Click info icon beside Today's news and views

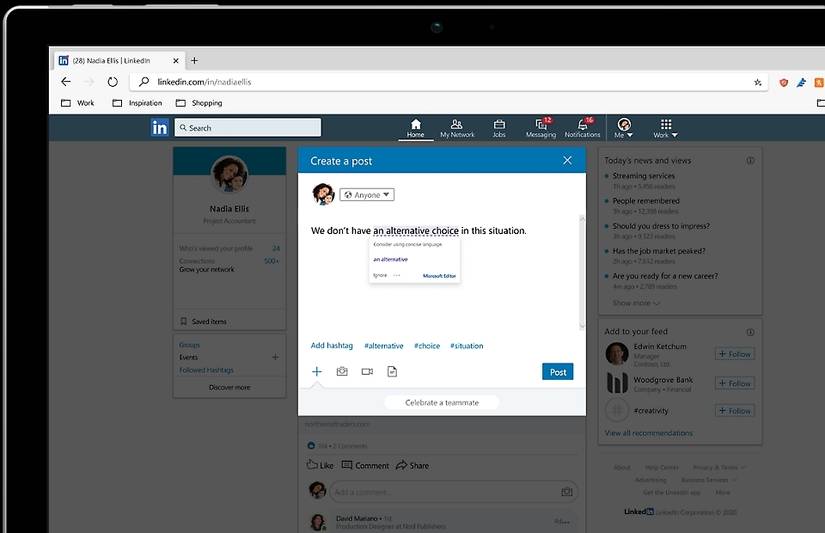tap(750, 160)
